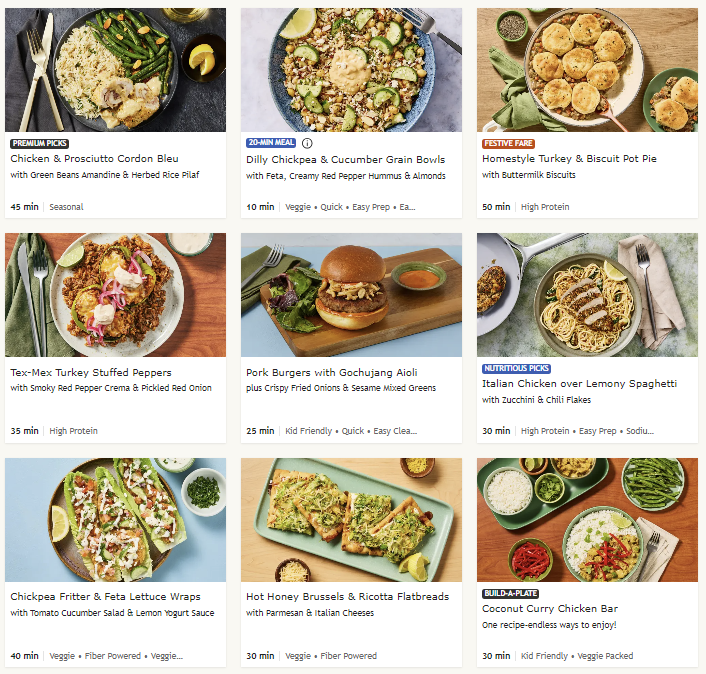Click the Seasonal tag on Cordon Bleu card
The image size is (706, 674).
[66, 207]
